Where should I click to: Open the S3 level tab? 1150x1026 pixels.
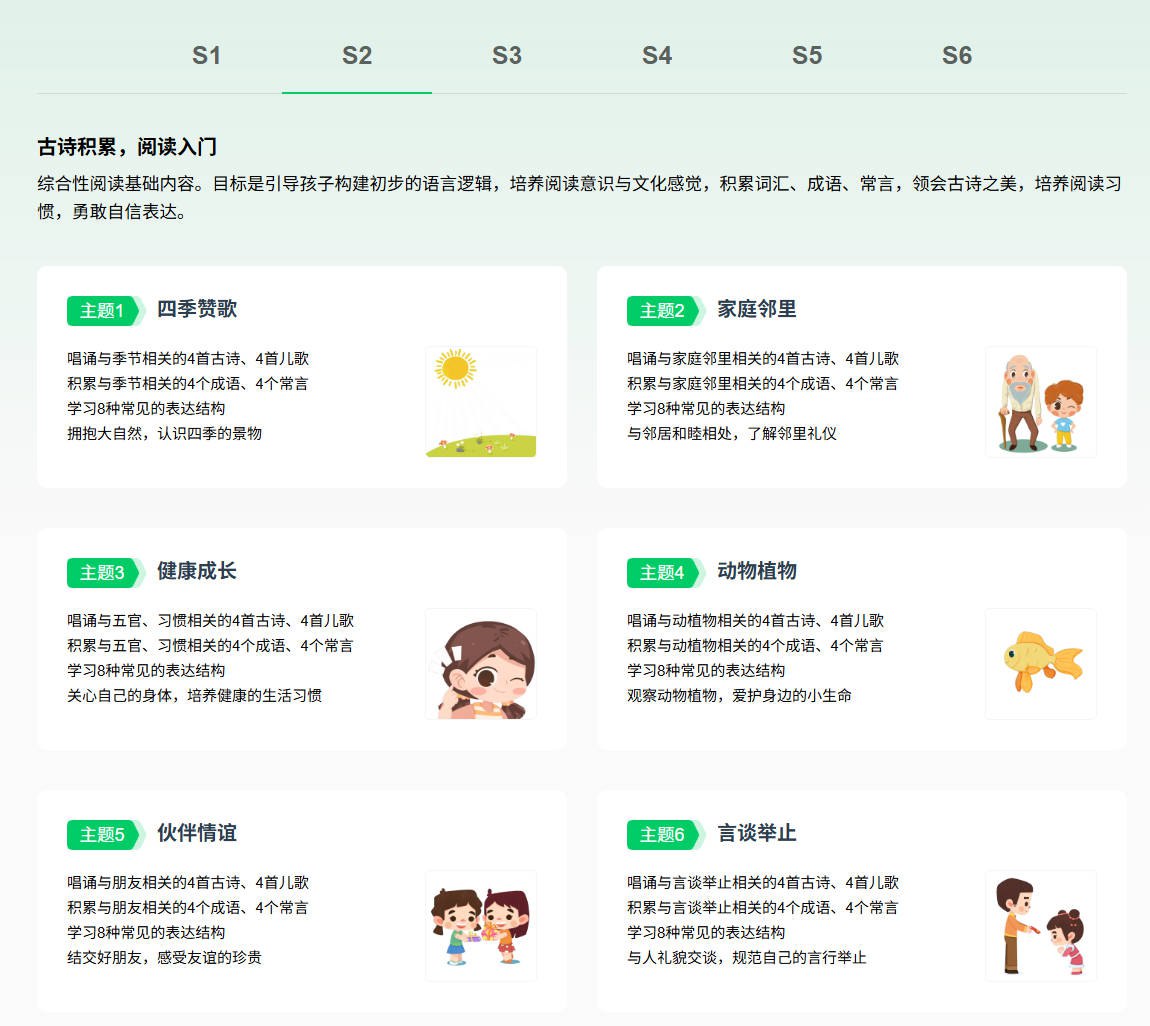[x=507, y=56]
